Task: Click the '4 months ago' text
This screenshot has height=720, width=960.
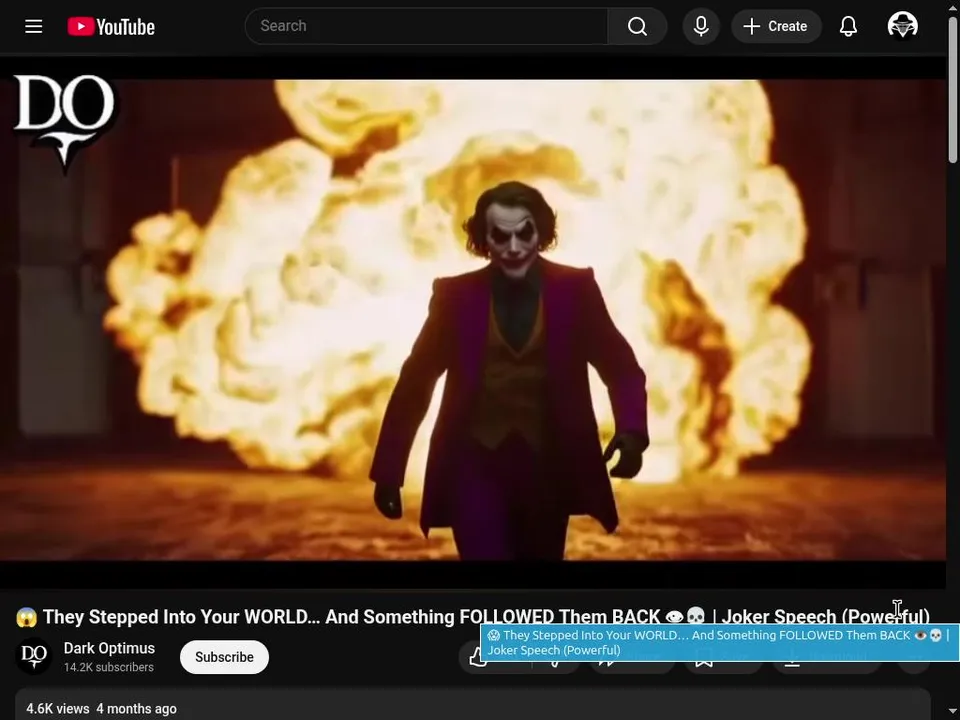Action: tap(137, 708)
